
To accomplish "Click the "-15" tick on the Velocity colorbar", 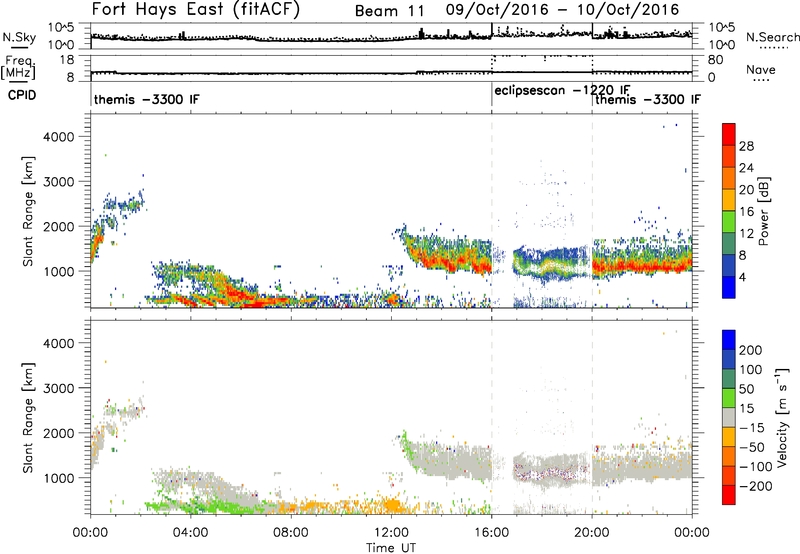I will (752, 427).
